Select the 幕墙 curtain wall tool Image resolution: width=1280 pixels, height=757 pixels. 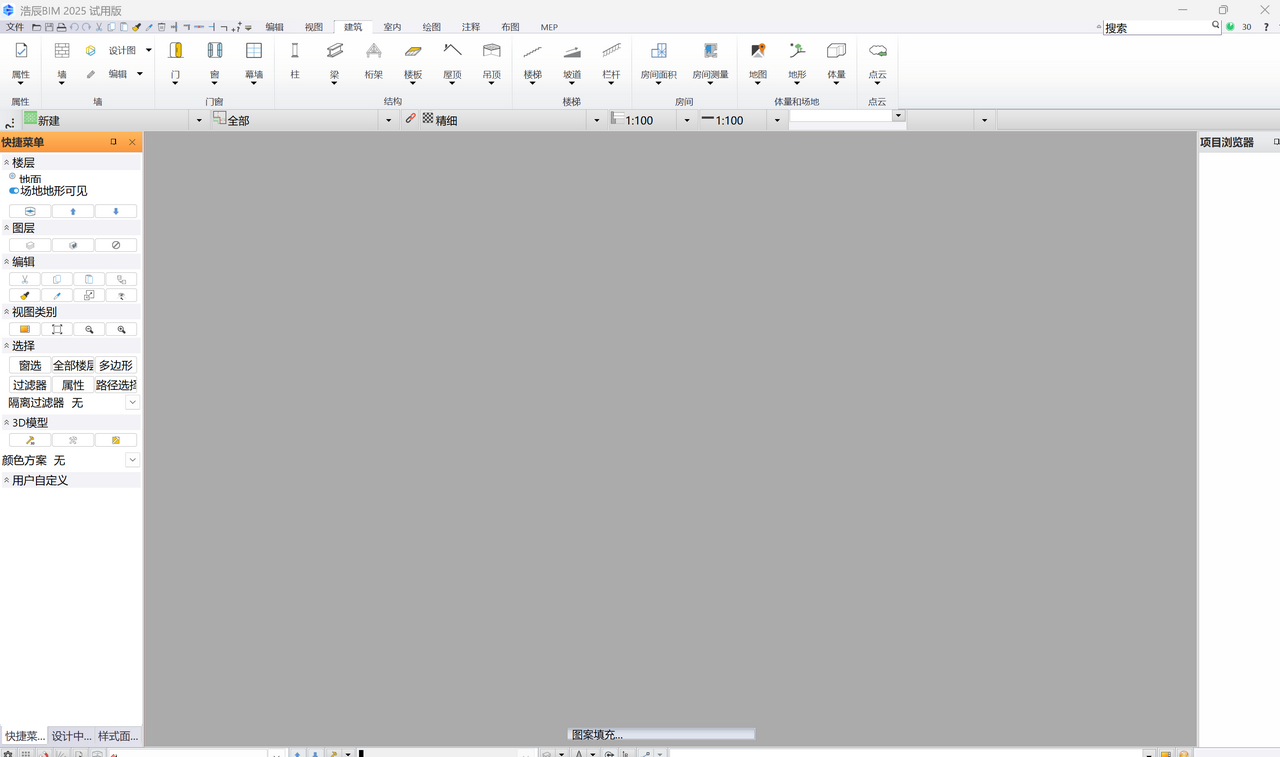point(254,51)
